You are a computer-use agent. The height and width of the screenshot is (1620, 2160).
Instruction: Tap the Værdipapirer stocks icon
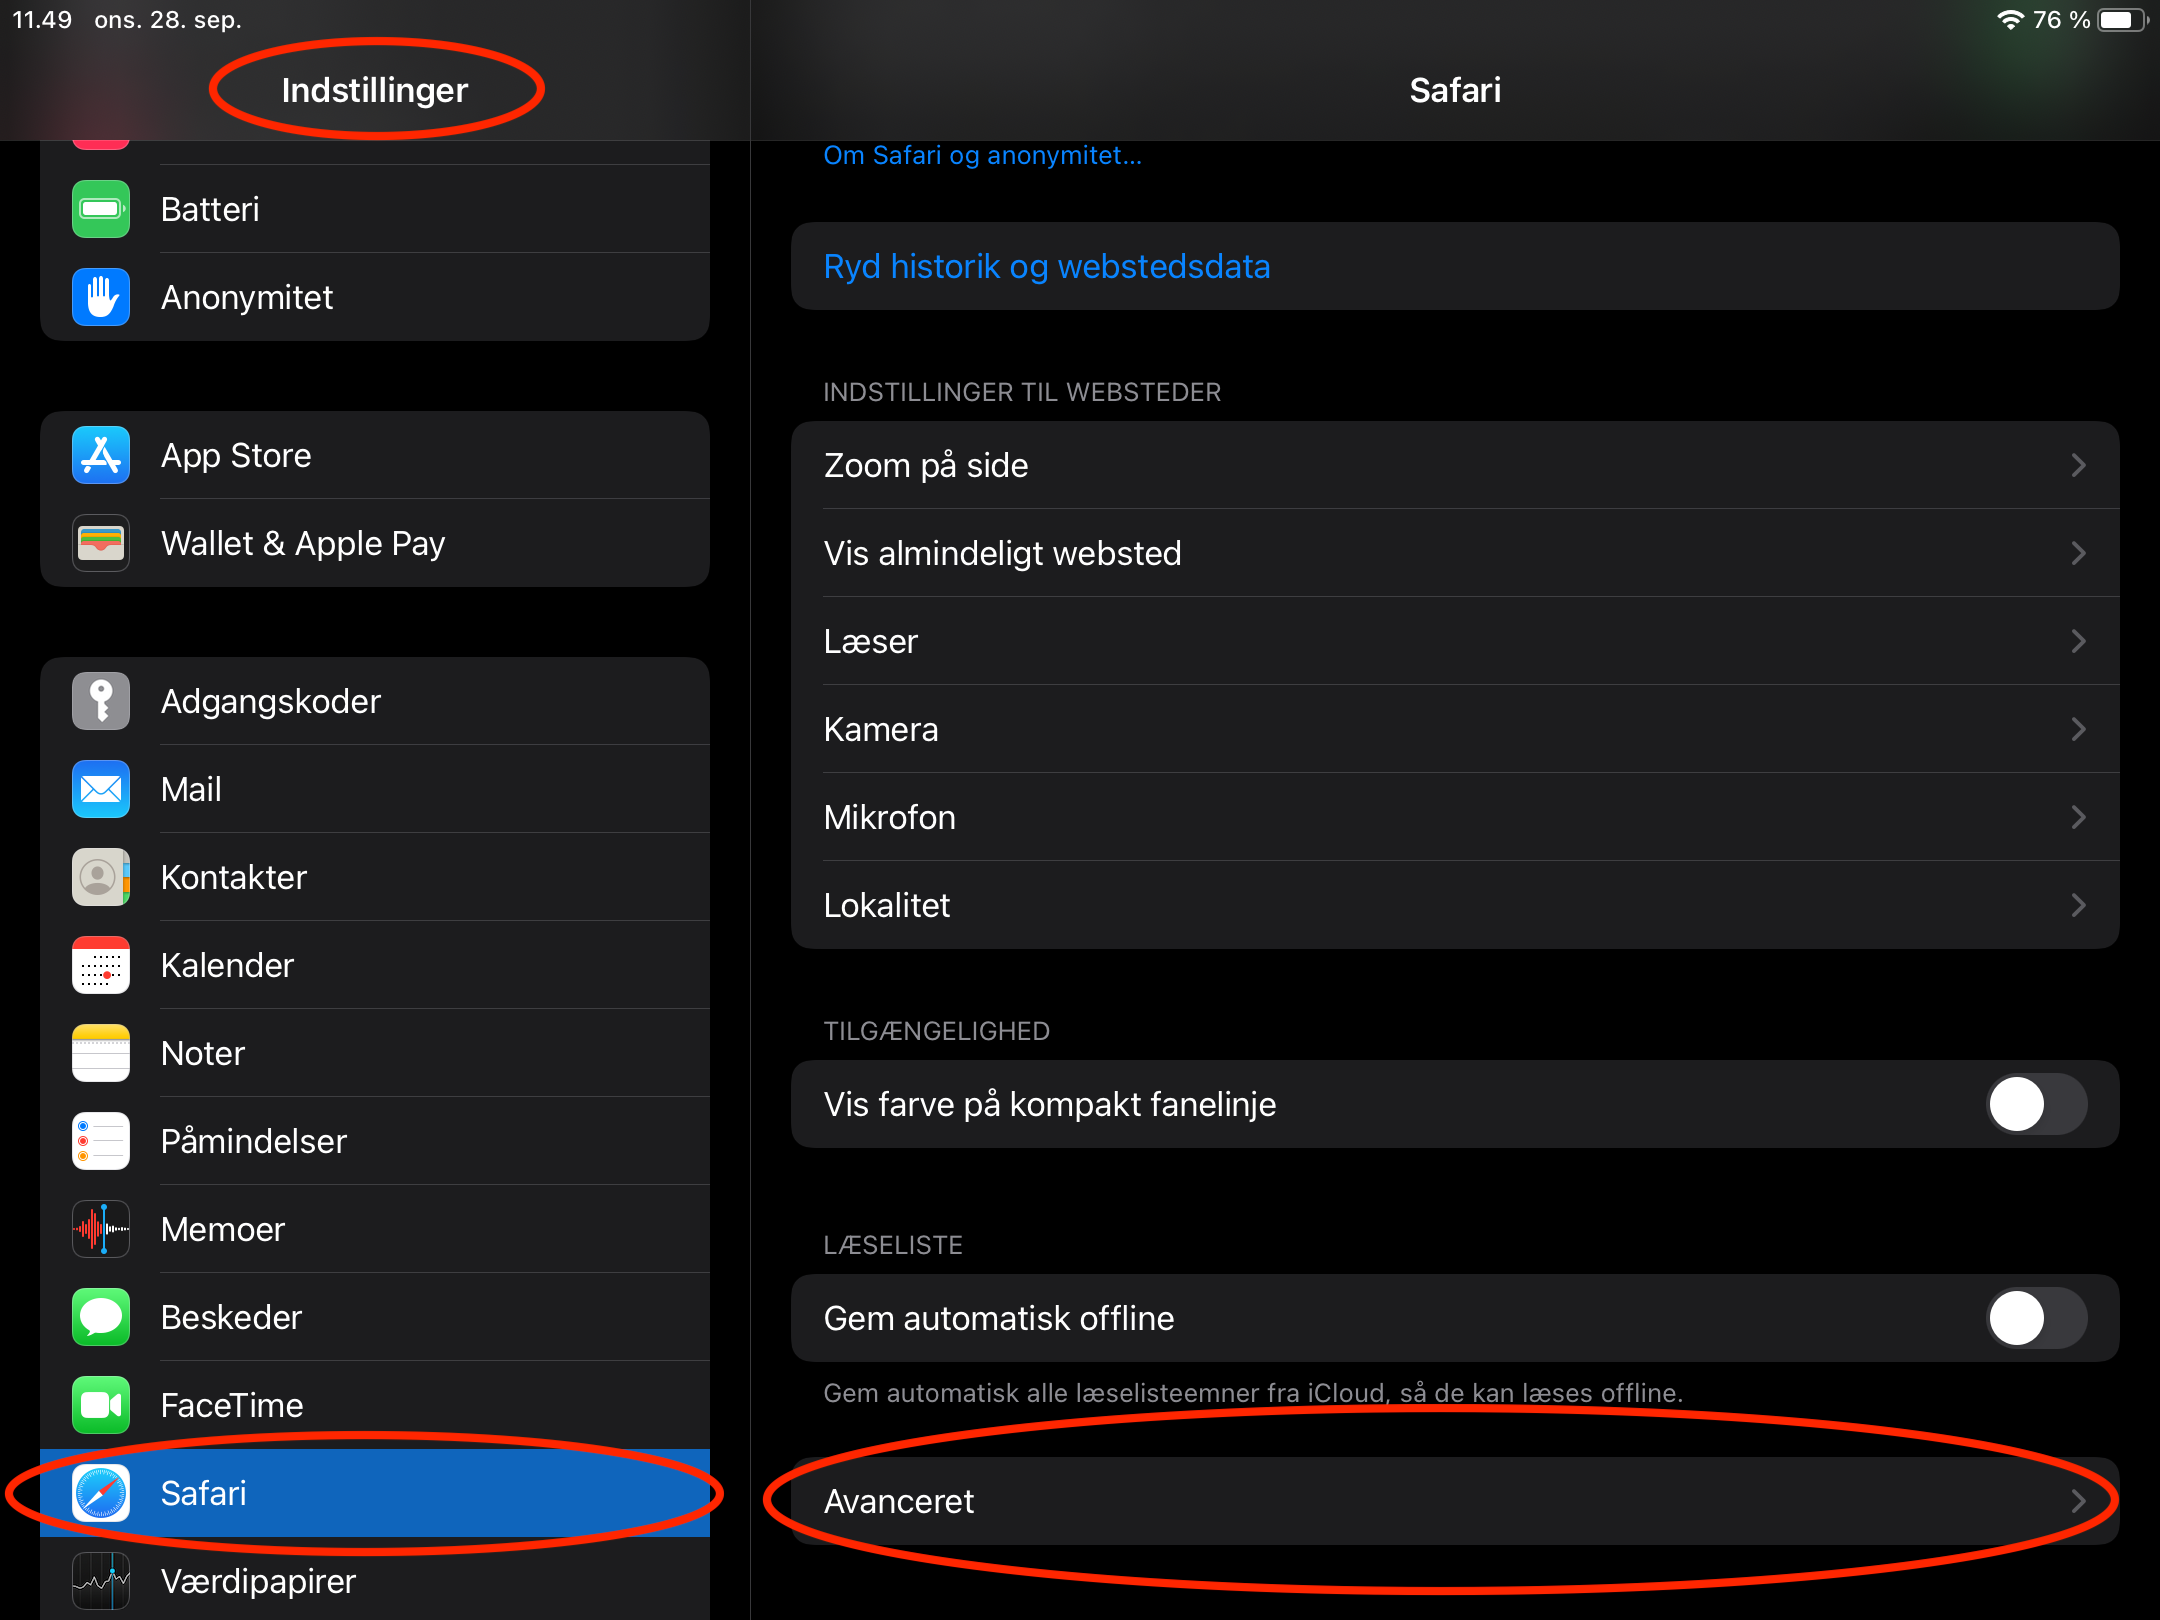pyautogui.click(x=101, y=1581)
